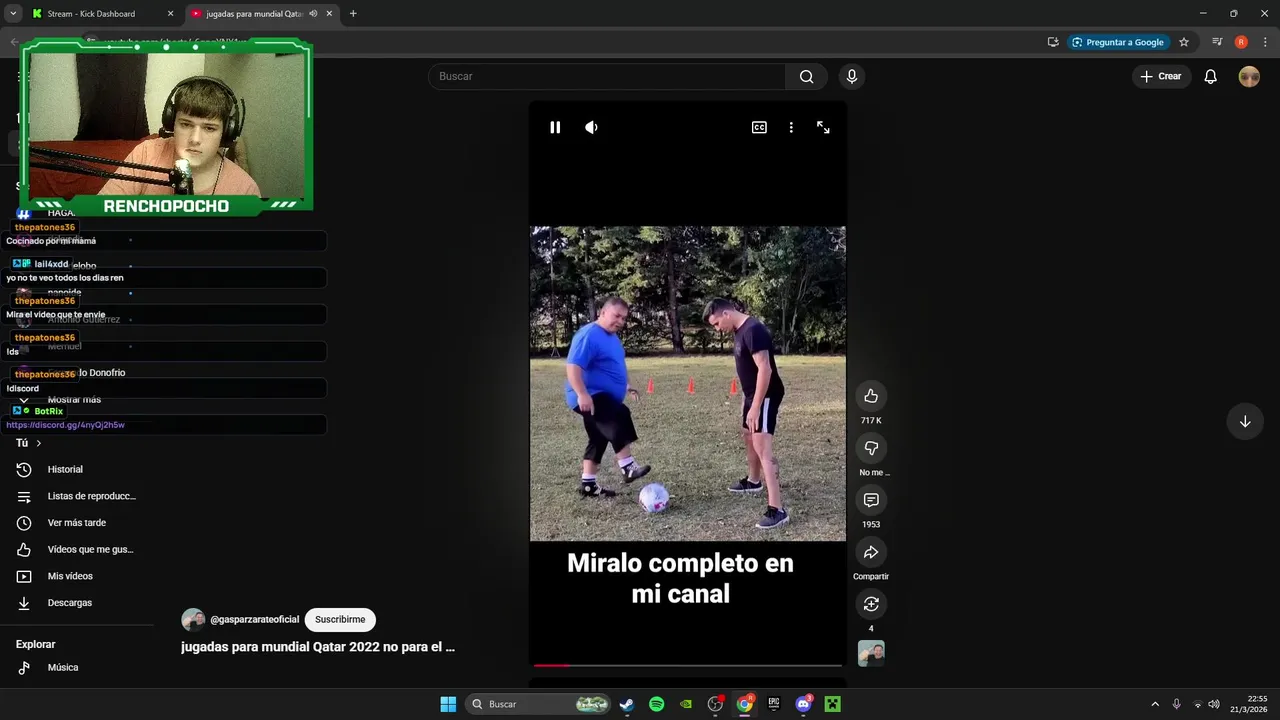
Task: Open Steam from the taskbar
Action: 627,704
